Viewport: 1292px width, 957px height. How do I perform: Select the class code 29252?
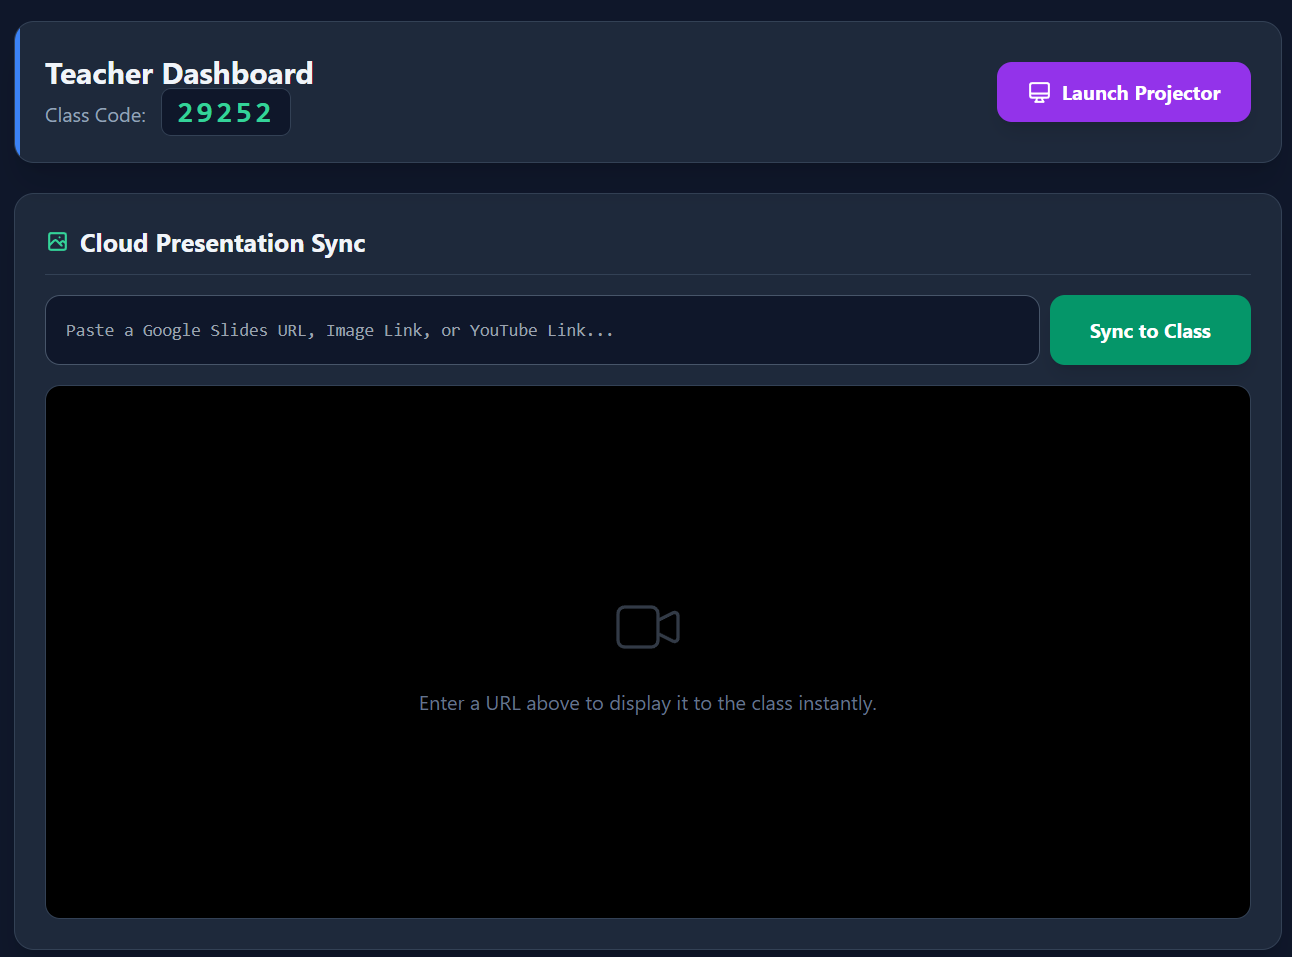(225, 113)
